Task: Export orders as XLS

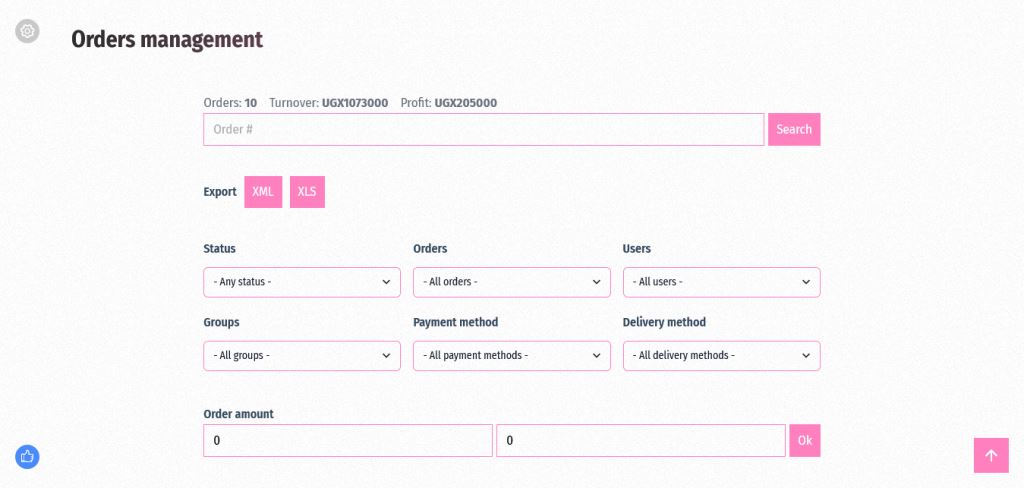Action: [x=307, y=192]
